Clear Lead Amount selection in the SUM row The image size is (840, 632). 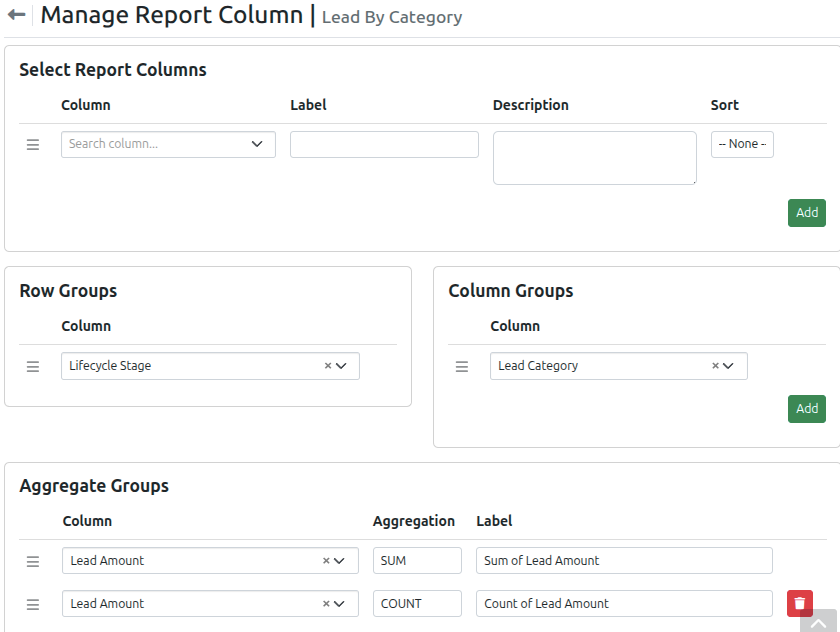(x=326, y=561)
